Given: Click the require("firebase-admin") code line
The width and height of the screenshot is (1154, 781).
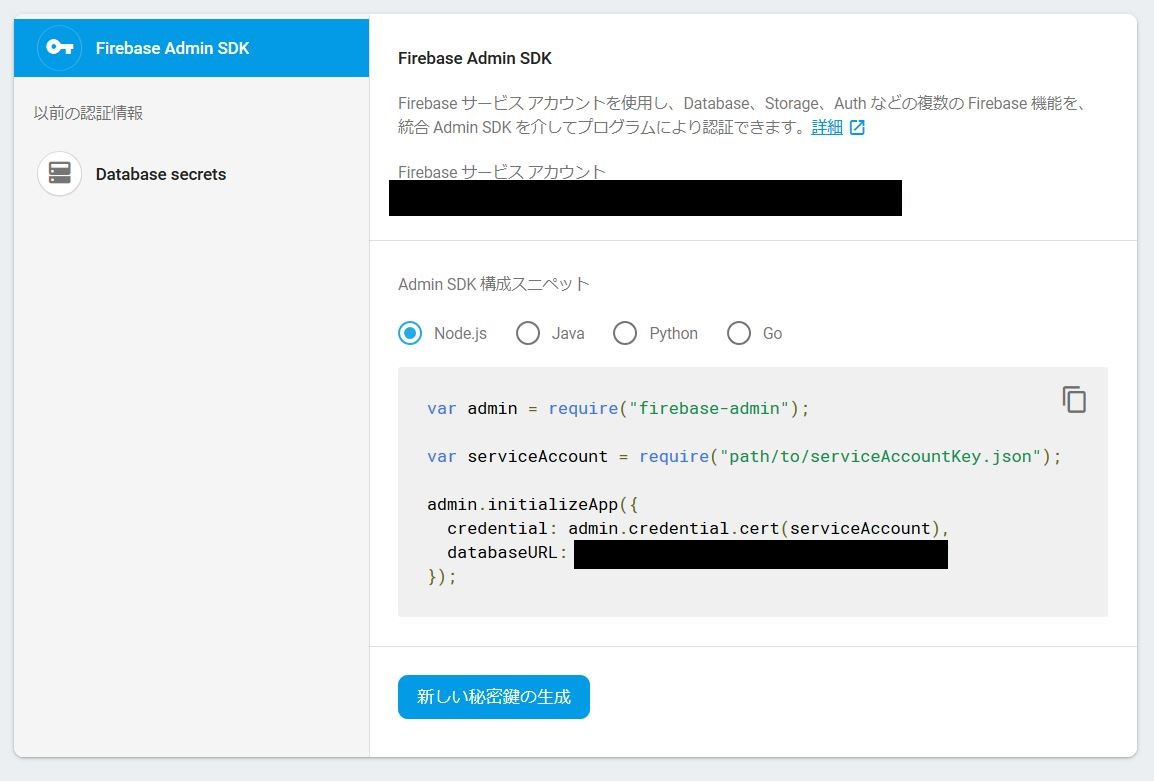Looking at the screenshot, I should coord(617,409).
